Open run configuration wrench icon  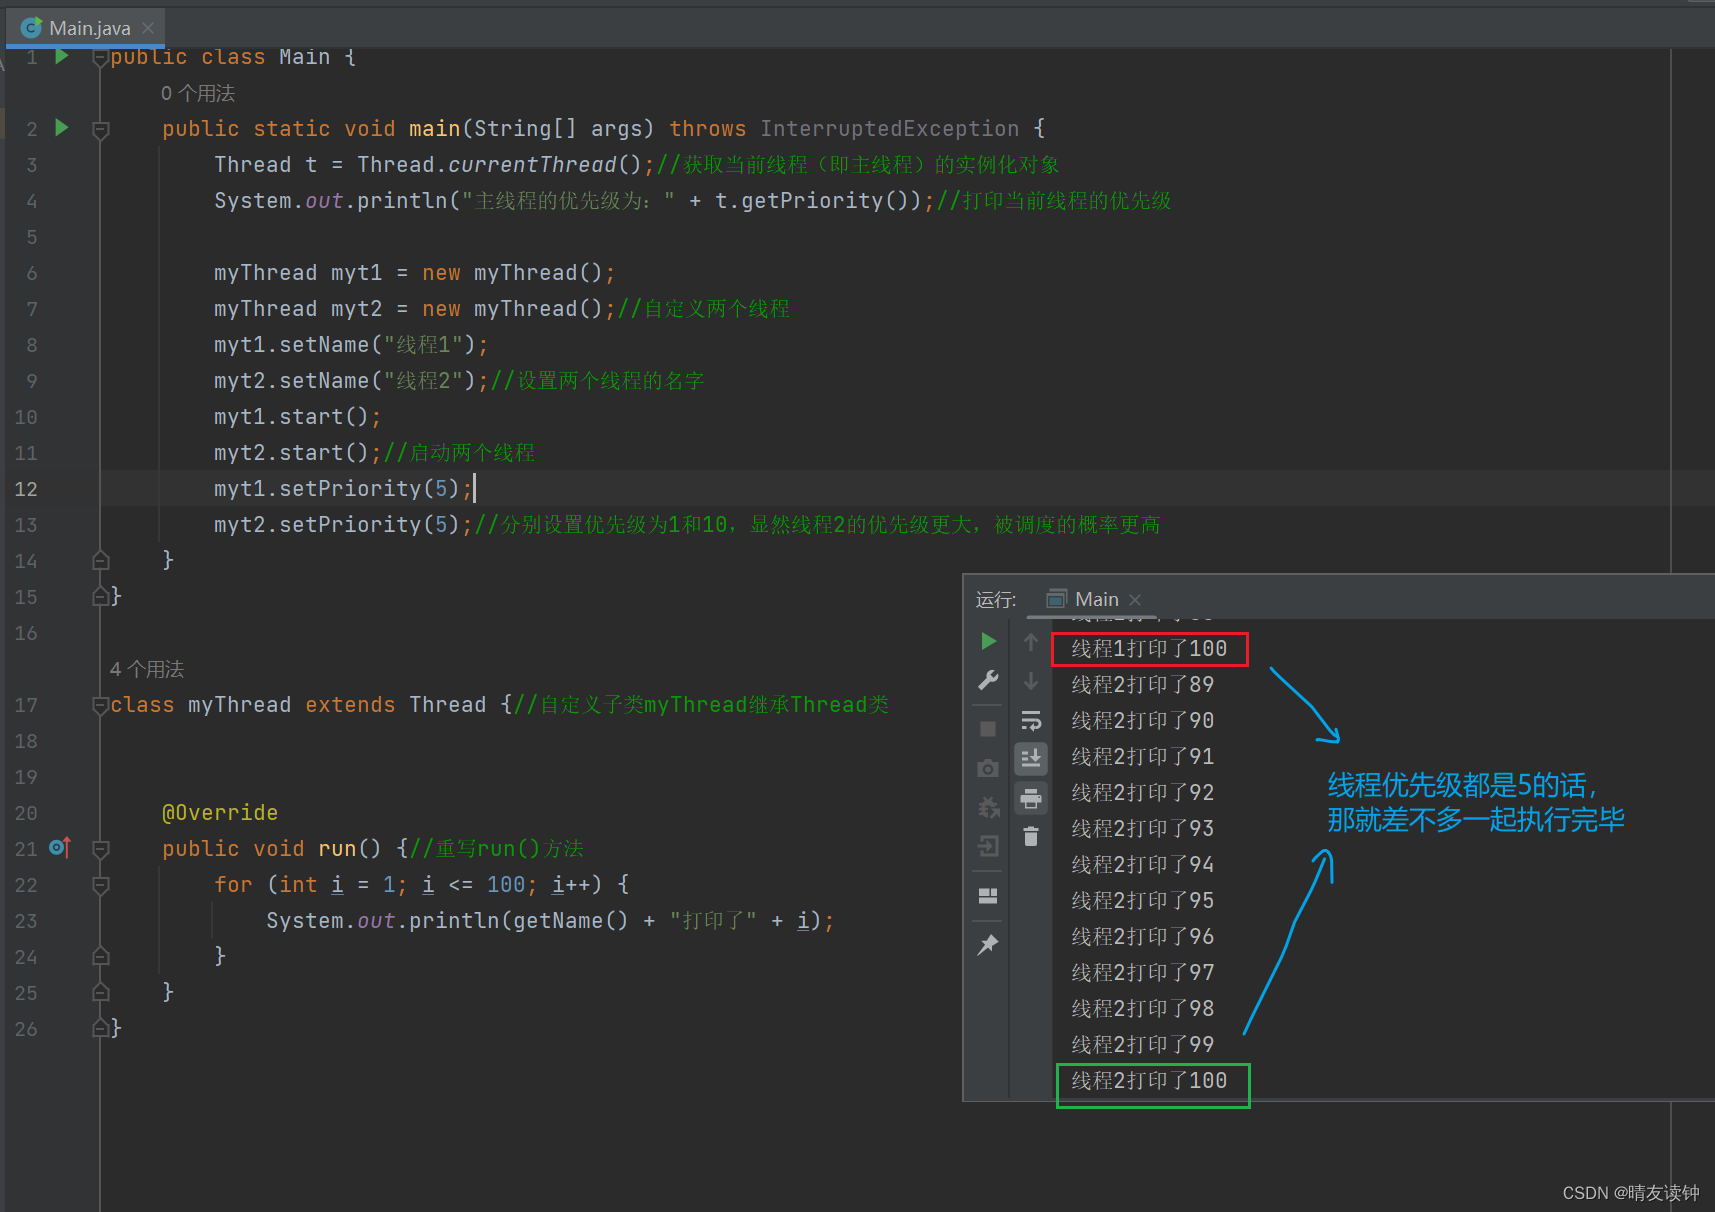click(988, 681)
